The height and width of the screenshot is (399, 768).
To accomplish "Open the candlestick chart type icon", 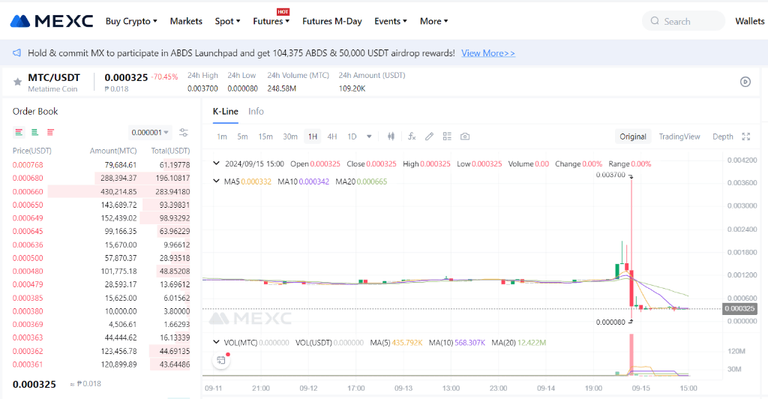I will pos(391,137).
